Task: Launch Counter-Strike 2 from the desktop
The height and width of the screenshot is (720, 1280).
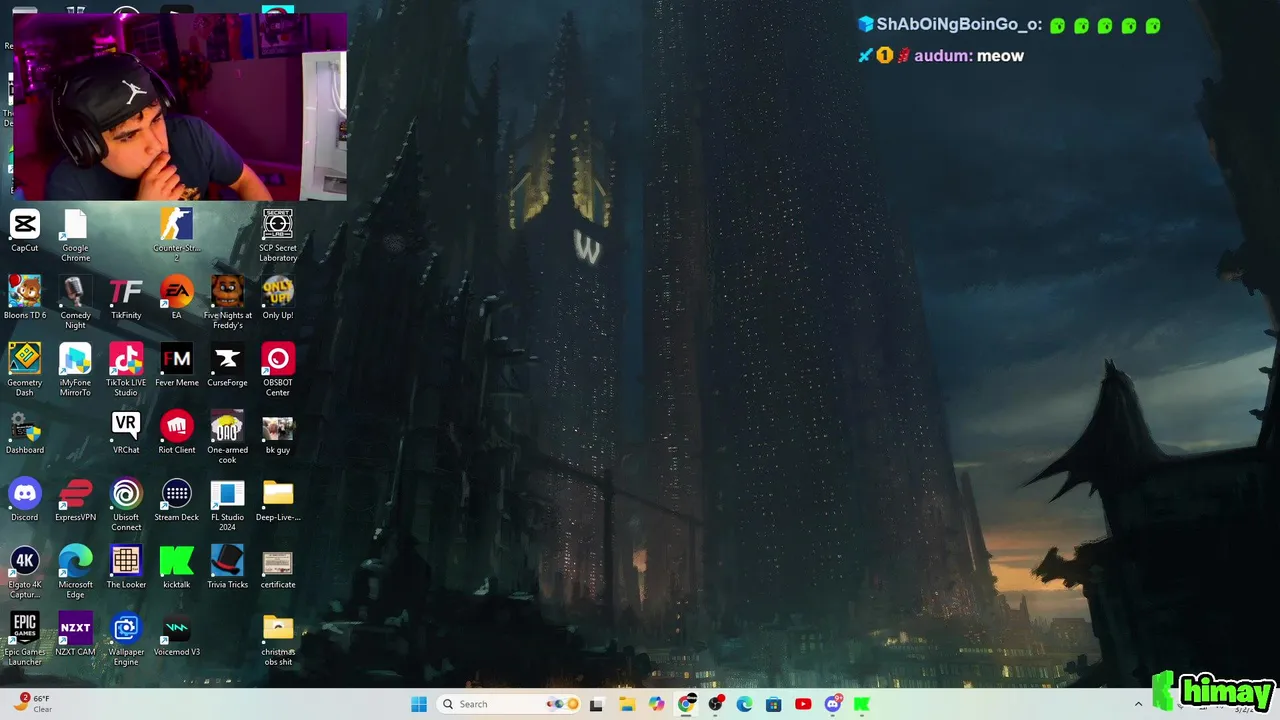Action: click(177, 236)
